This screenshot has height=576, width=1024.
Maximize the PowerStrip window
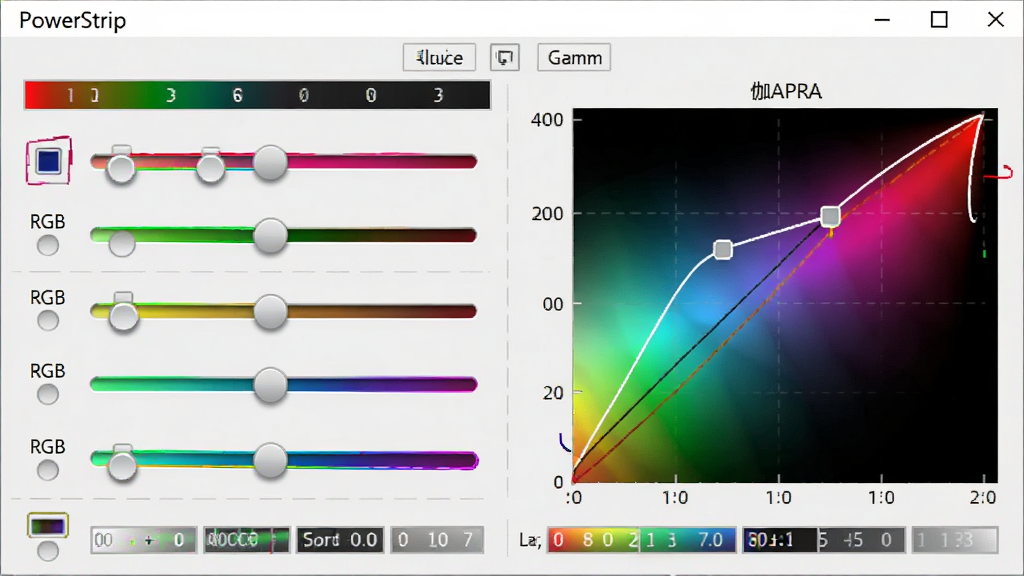point(939,20)
